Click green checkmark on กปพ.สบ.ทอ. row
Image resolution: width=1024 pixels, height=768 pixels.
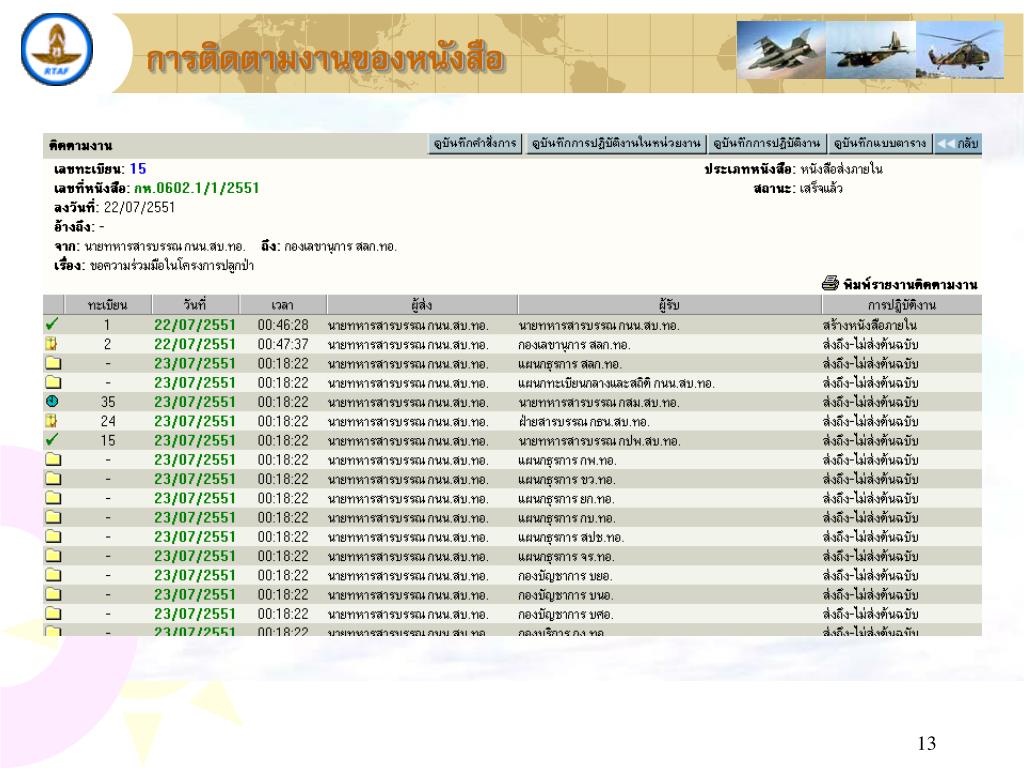tap(52, 440)
